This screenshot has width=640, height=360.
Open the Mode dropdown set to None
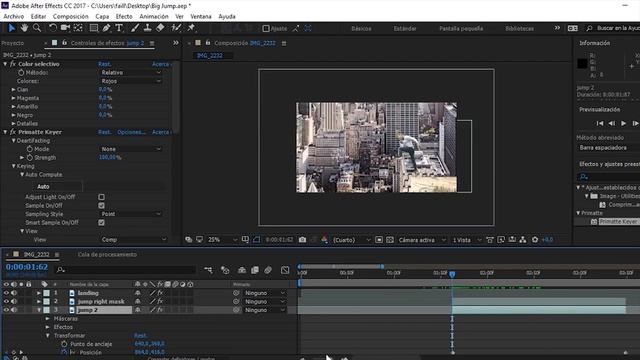[x=131, y=149]
